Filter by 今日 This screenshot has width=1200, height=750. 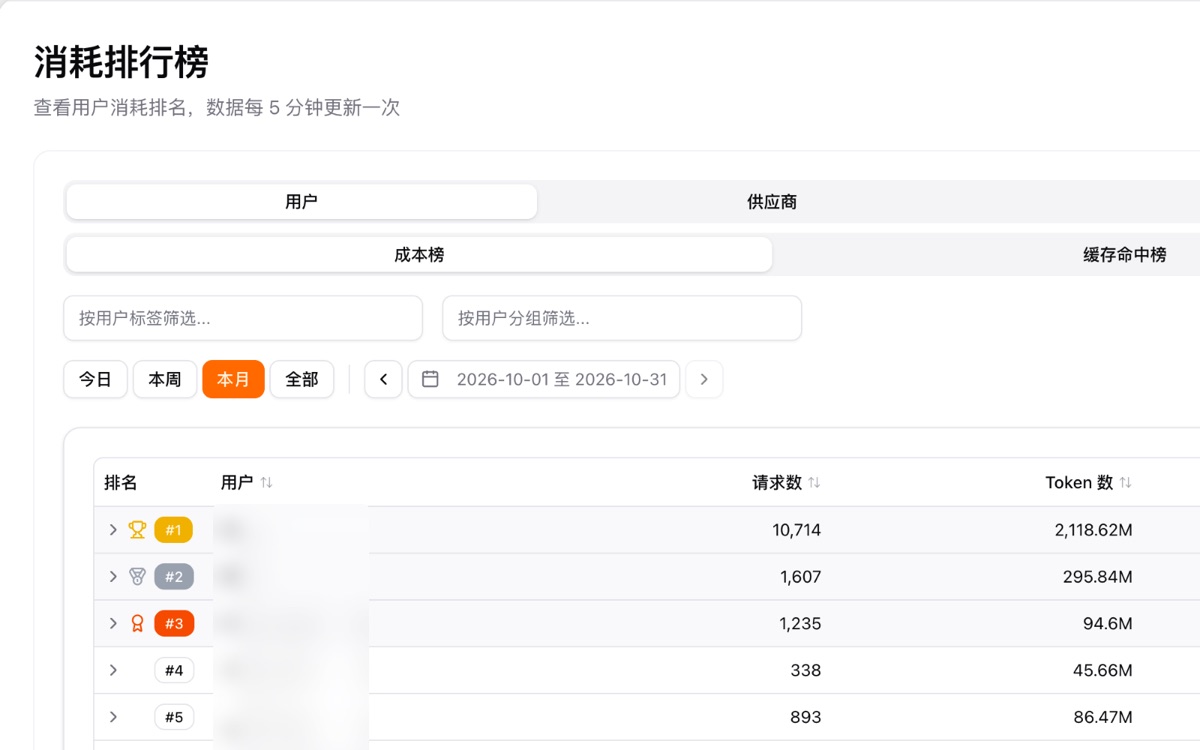(x=95, y=379)
